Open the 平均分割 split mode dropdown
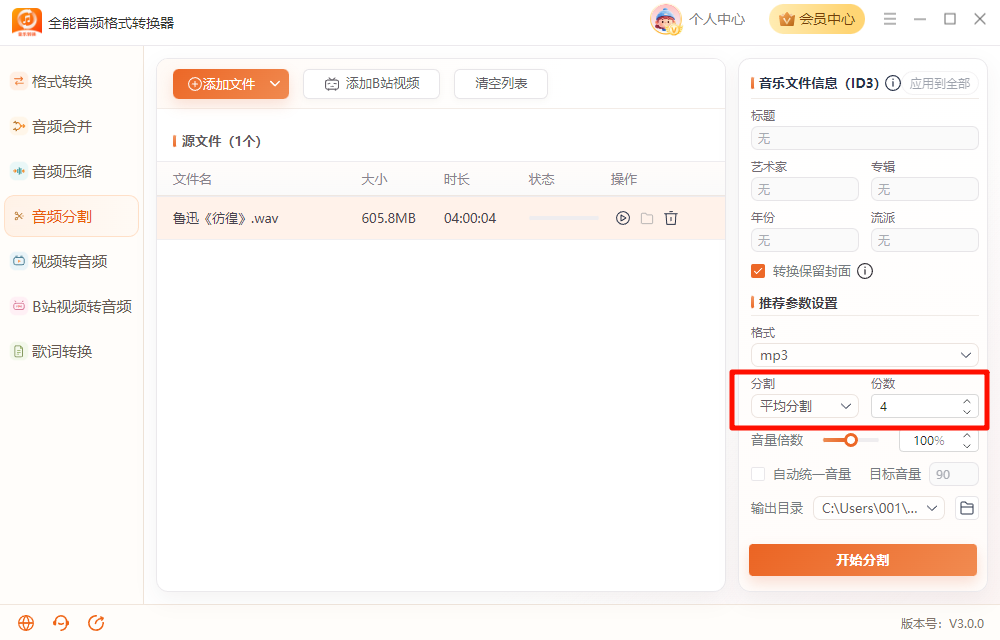 click(x=805, y=406)
